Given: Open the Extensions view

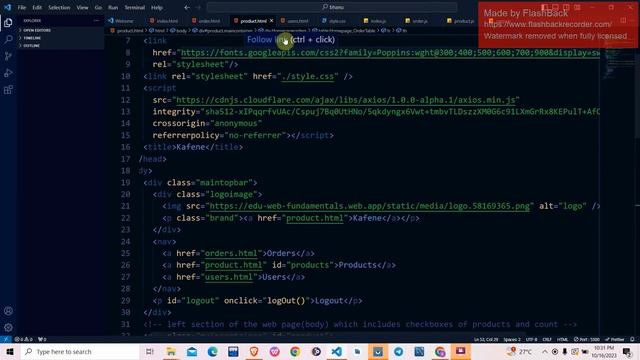Looking at the screenshot, I should pyautogui.click(x=8, y=90).
